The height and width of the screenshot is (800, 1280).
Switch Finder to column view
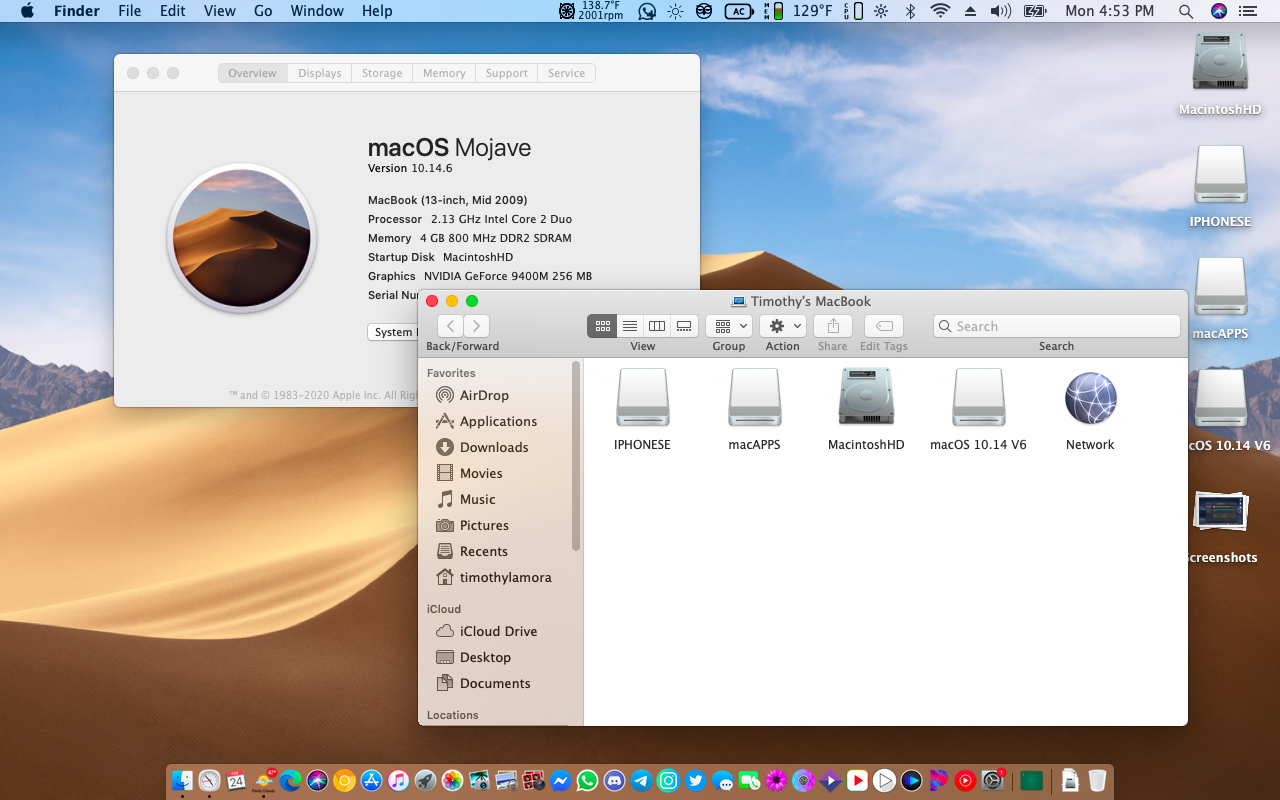[x=657, y=326]
